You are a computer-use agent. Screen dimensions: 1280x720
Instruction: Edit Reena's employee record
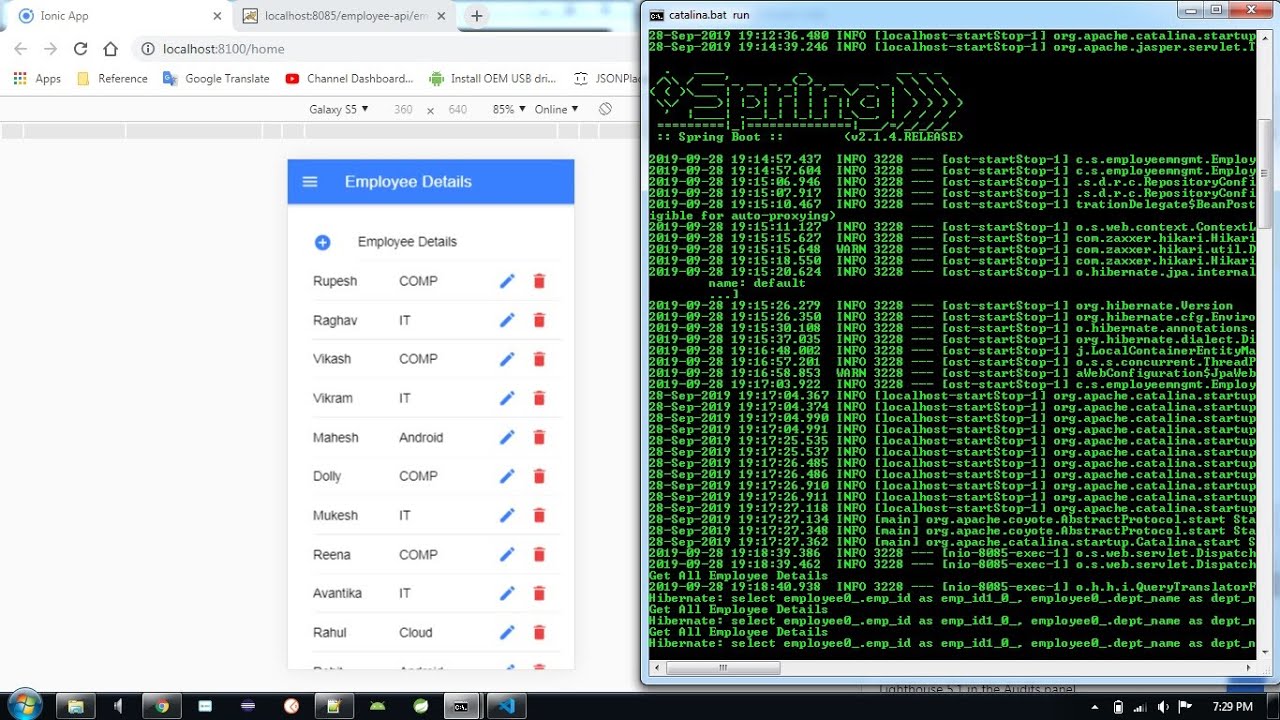click(x=507, y=554)
